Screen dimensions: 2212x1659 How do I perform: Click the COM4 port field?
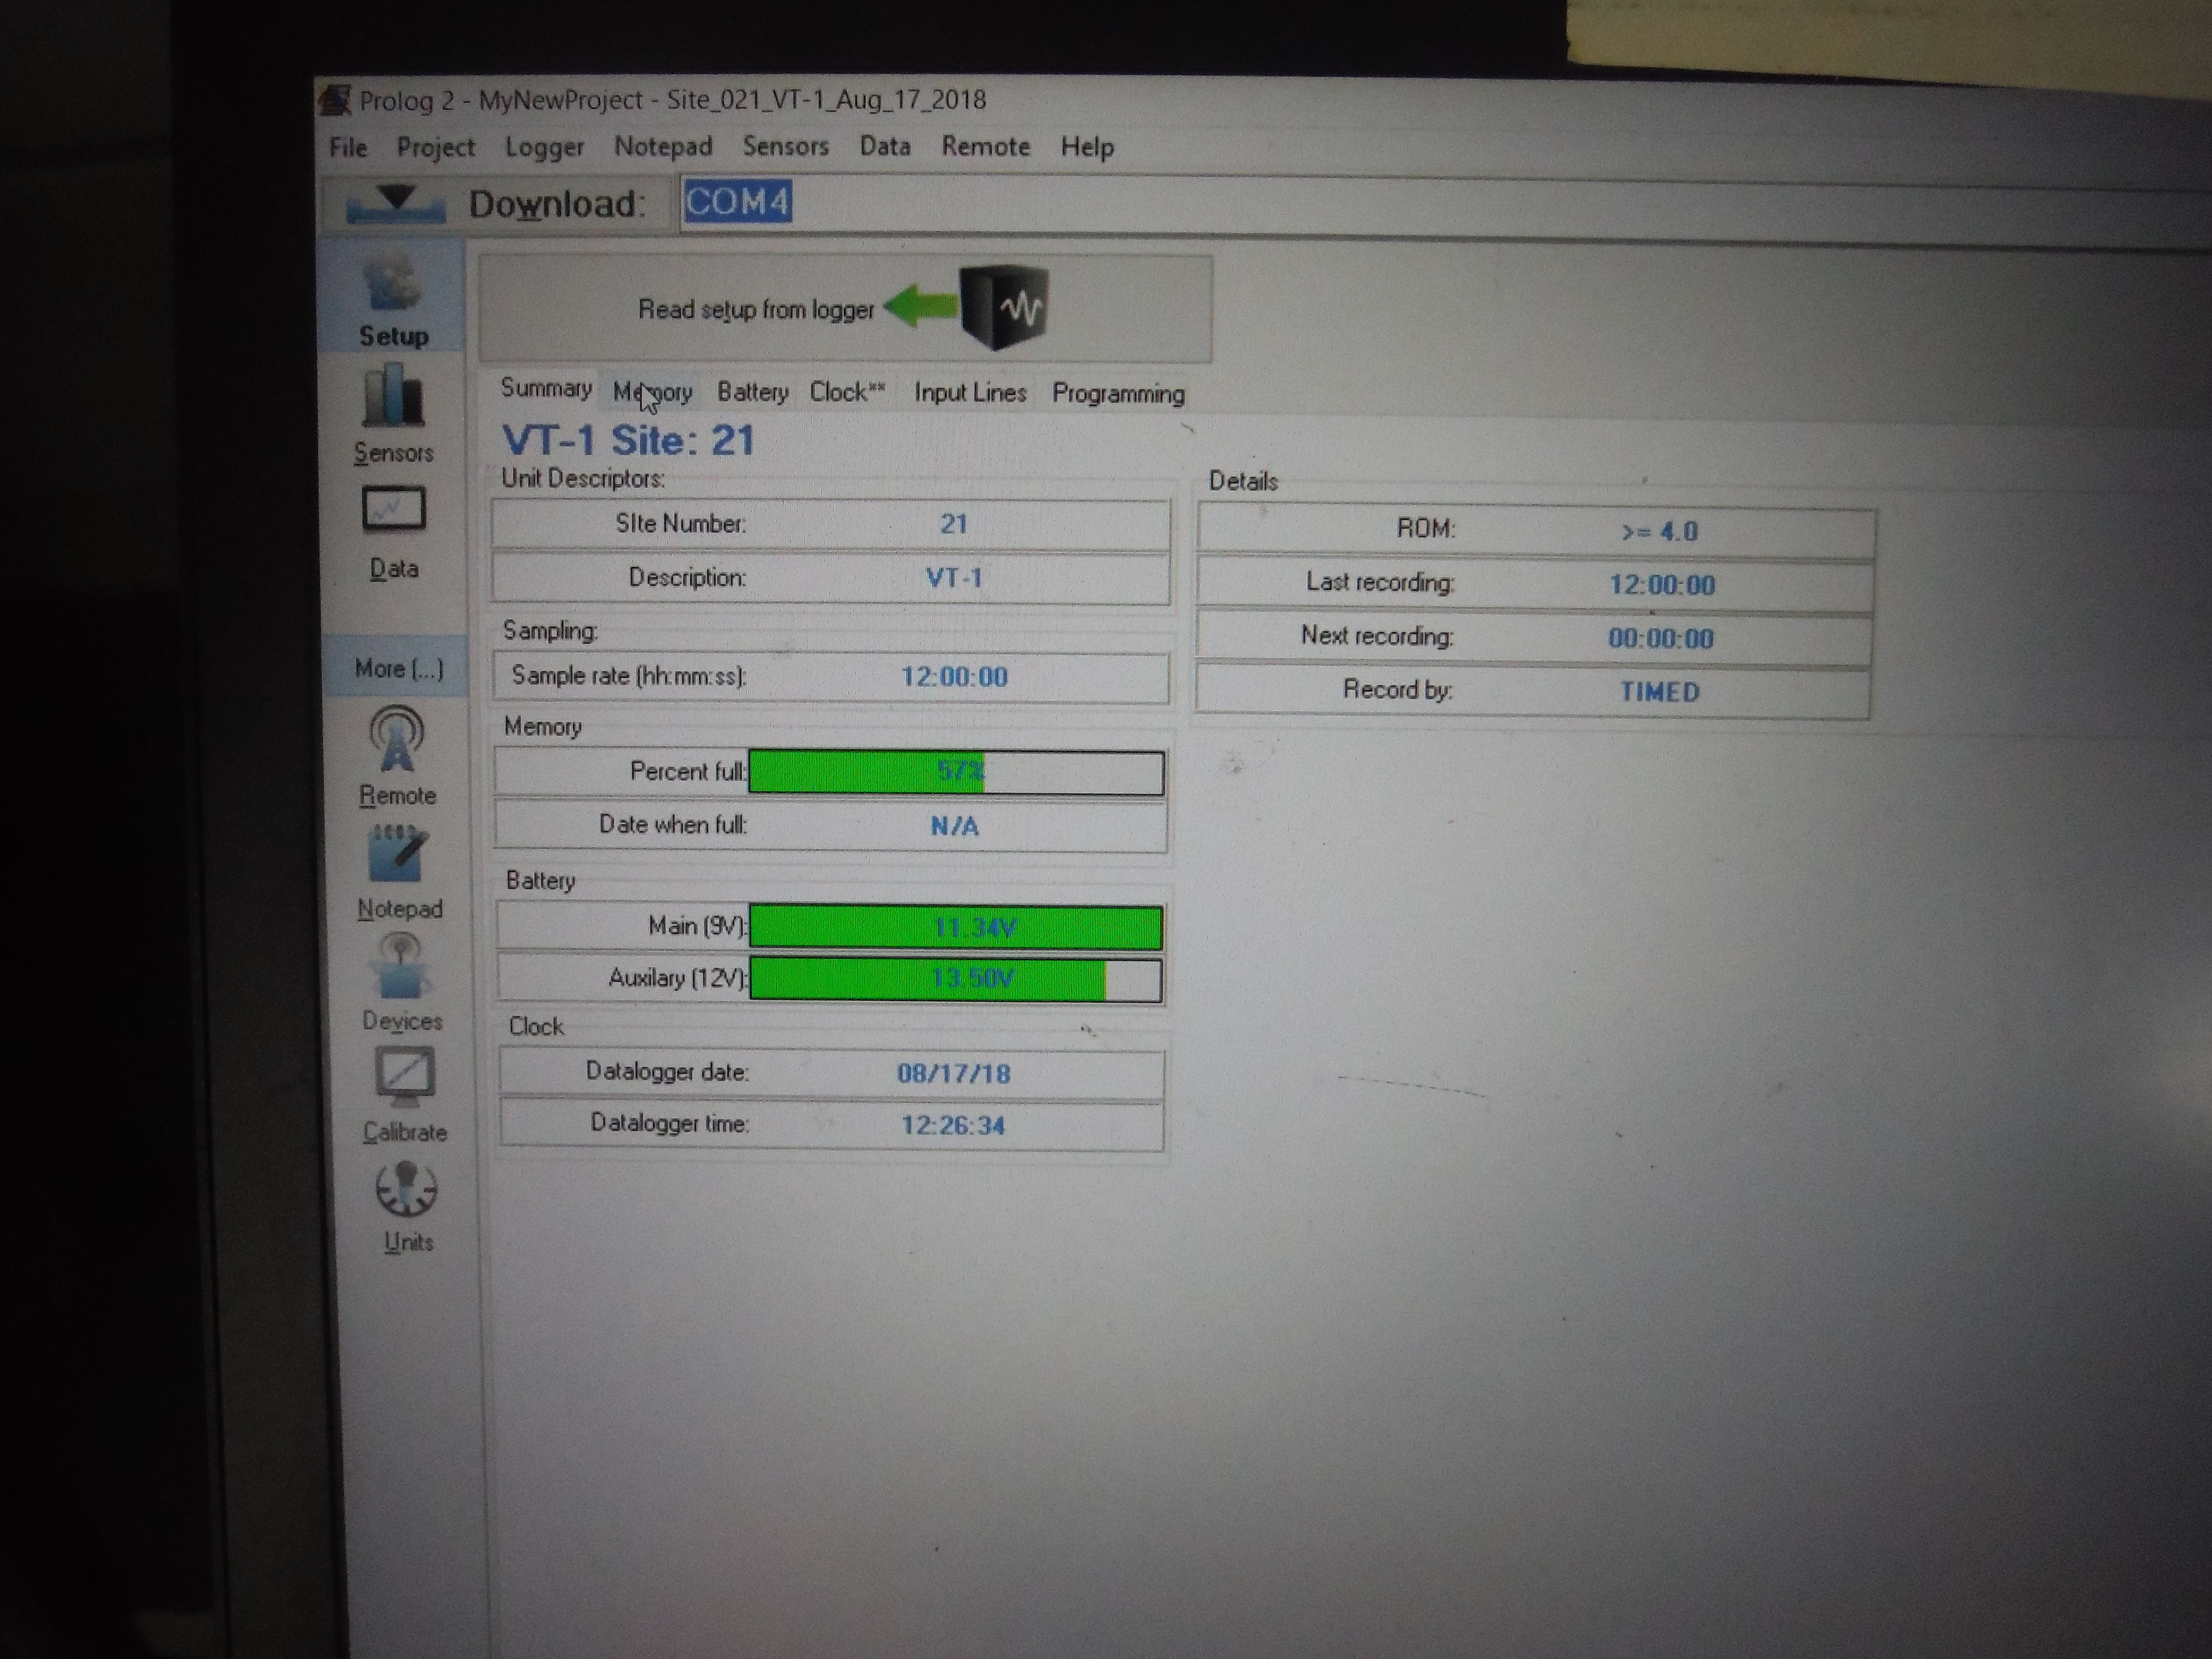coord(738,203)
